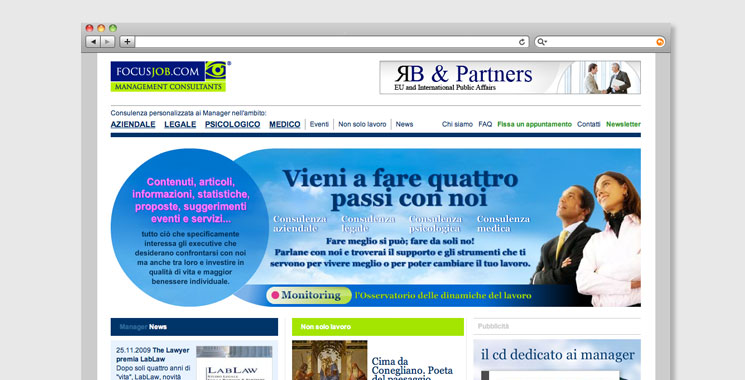Click inside the browser search field

(x=601, y=42)
